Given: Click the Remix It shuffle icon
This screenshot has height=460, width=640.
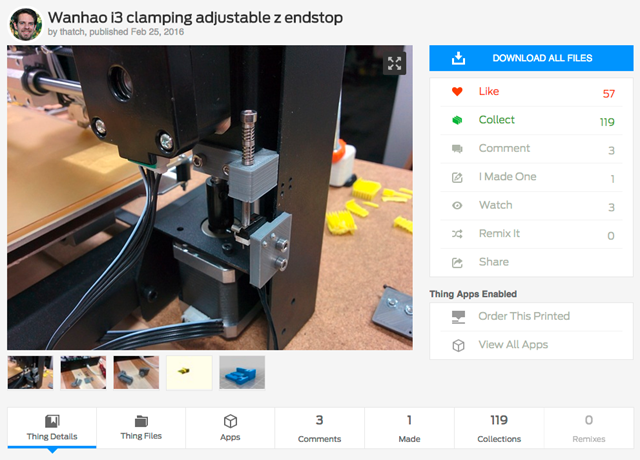Looking at the screenshot, I should tap(457, 234).
